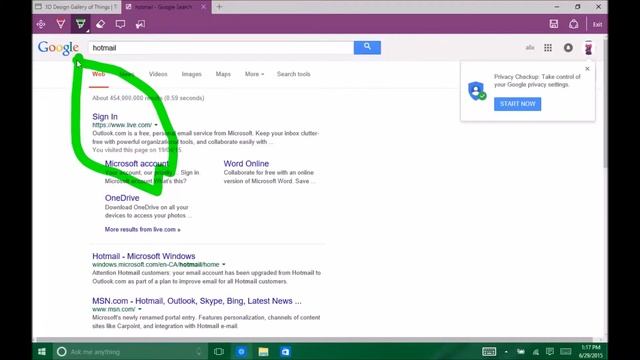Select the Clip tool
Image resolution: width=640 pixels, height=360 pixels.
140,24
